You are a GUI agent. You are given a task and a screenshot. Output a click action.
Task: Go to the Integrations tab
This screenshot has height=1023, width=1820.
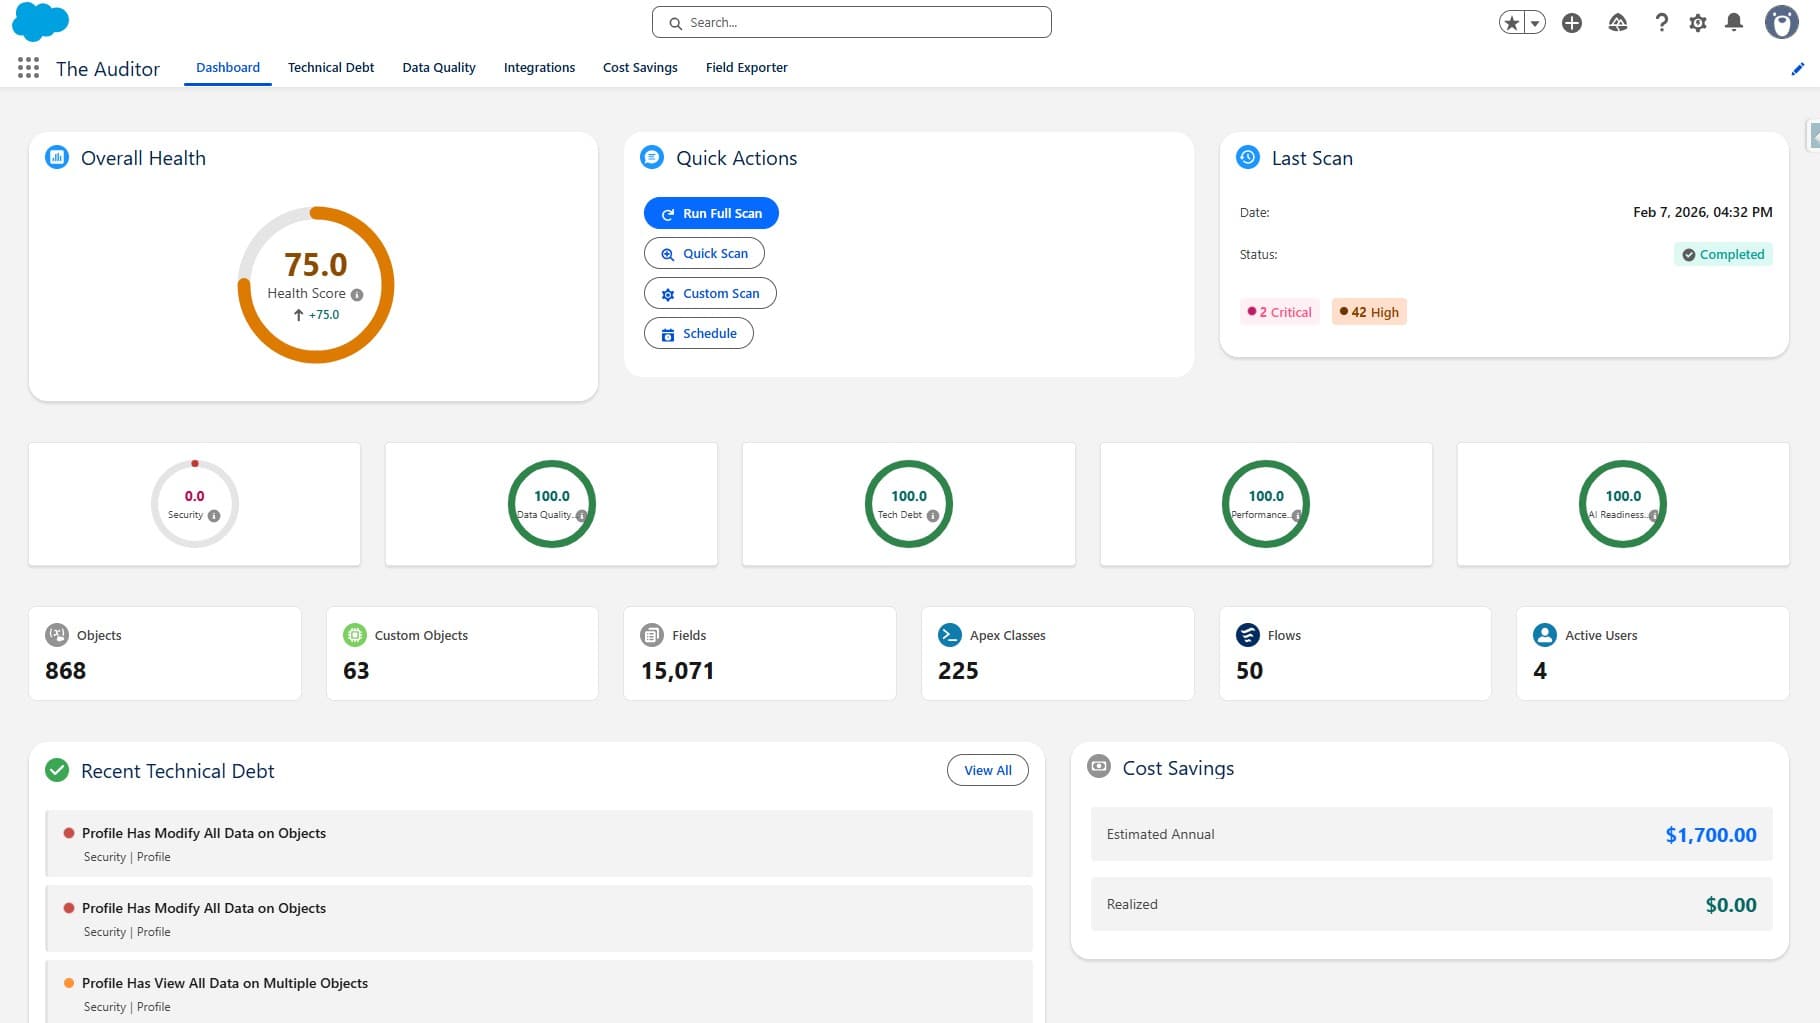[539, 67]
